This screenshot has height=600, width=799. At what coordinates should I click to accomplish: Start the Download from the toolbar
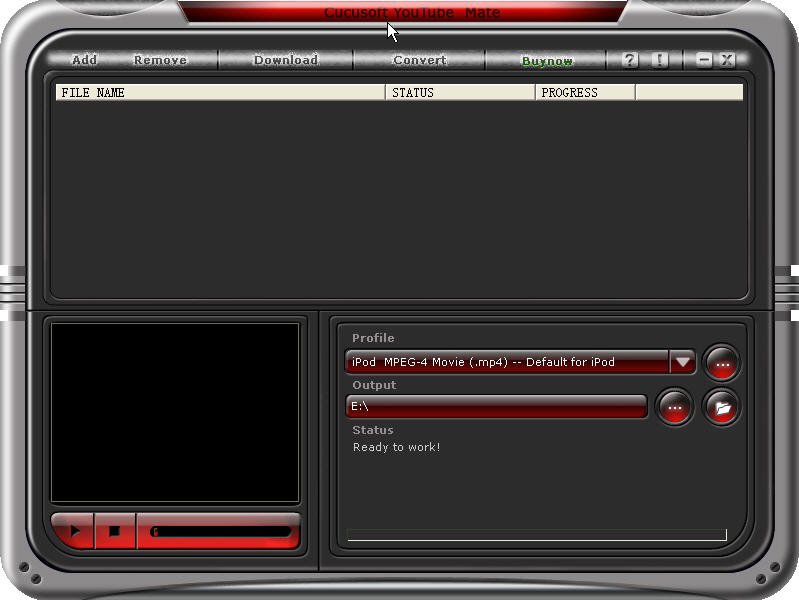285,60
